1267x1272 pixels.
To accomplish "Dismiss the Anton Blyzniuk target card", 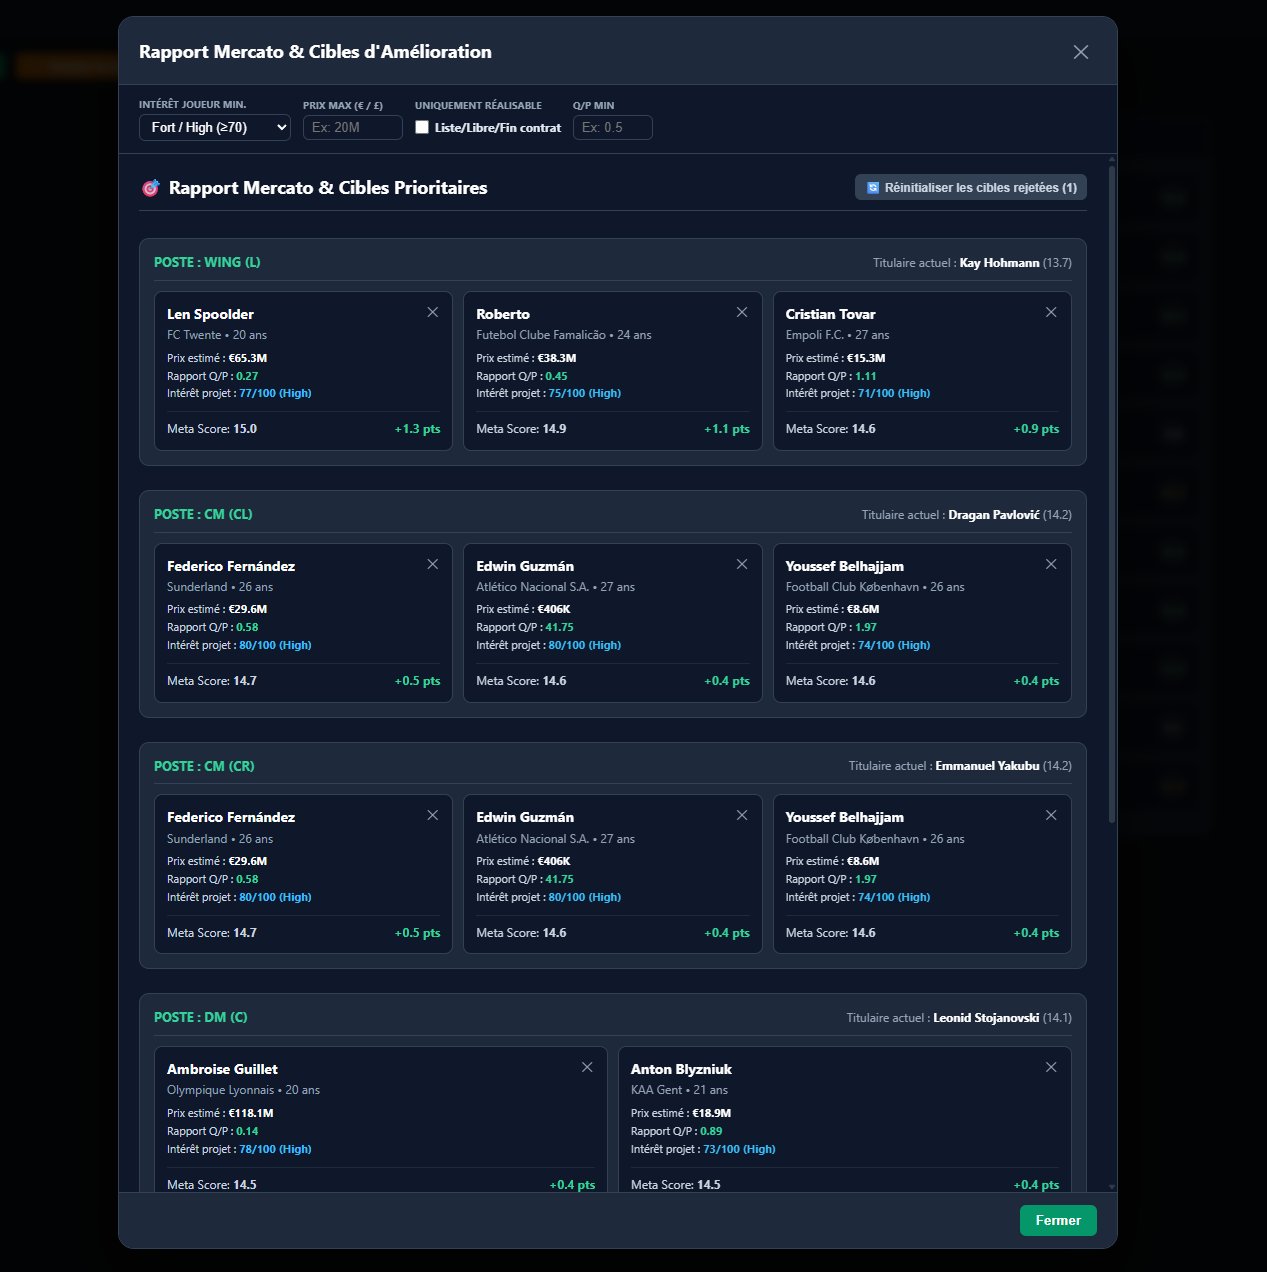I will [x=1051, y=1067].
